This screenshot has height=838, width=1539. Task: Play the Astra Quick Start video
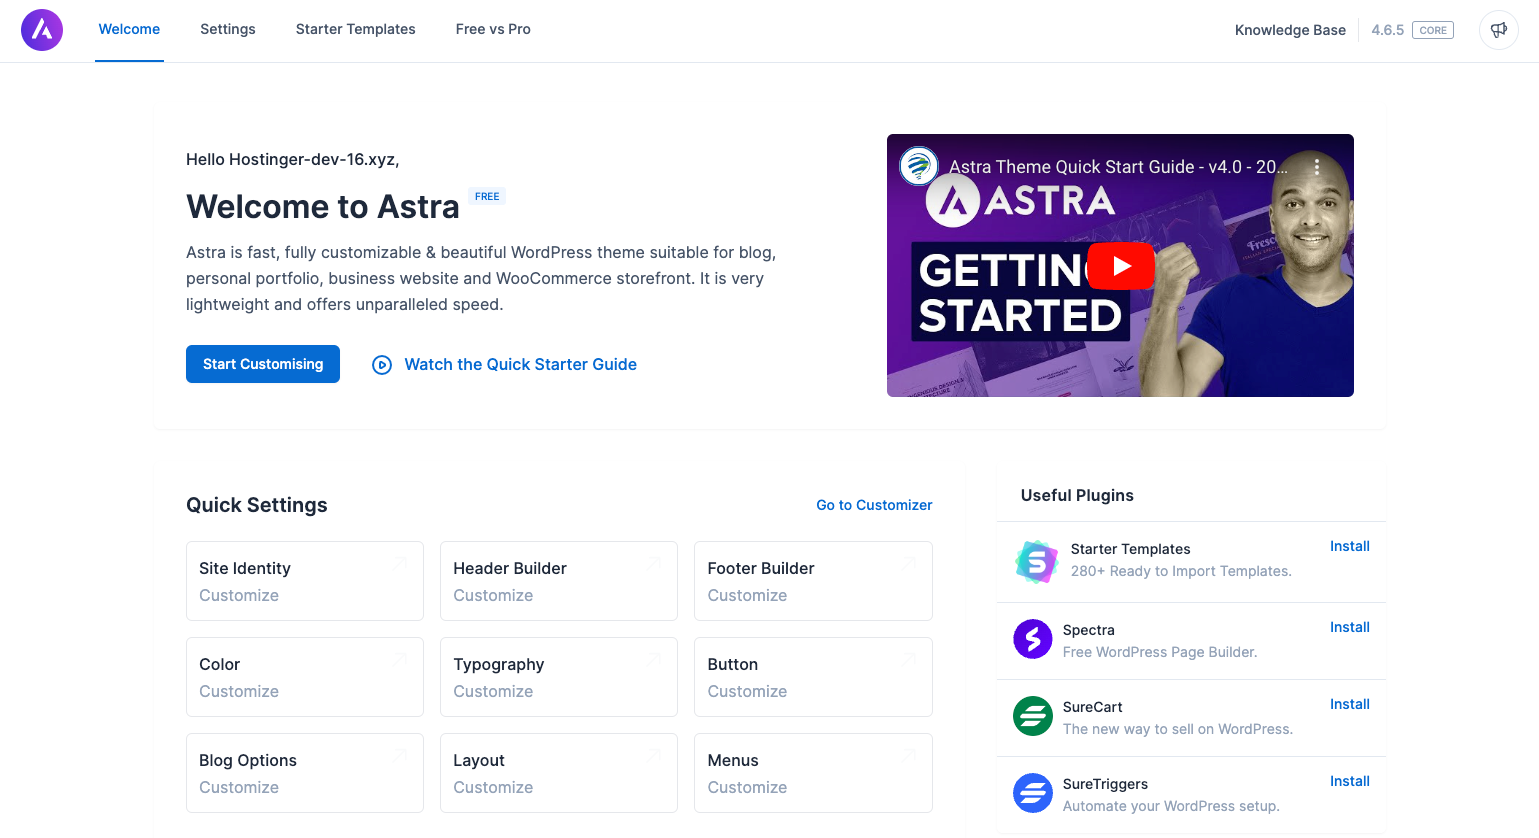click(1121, 266)
